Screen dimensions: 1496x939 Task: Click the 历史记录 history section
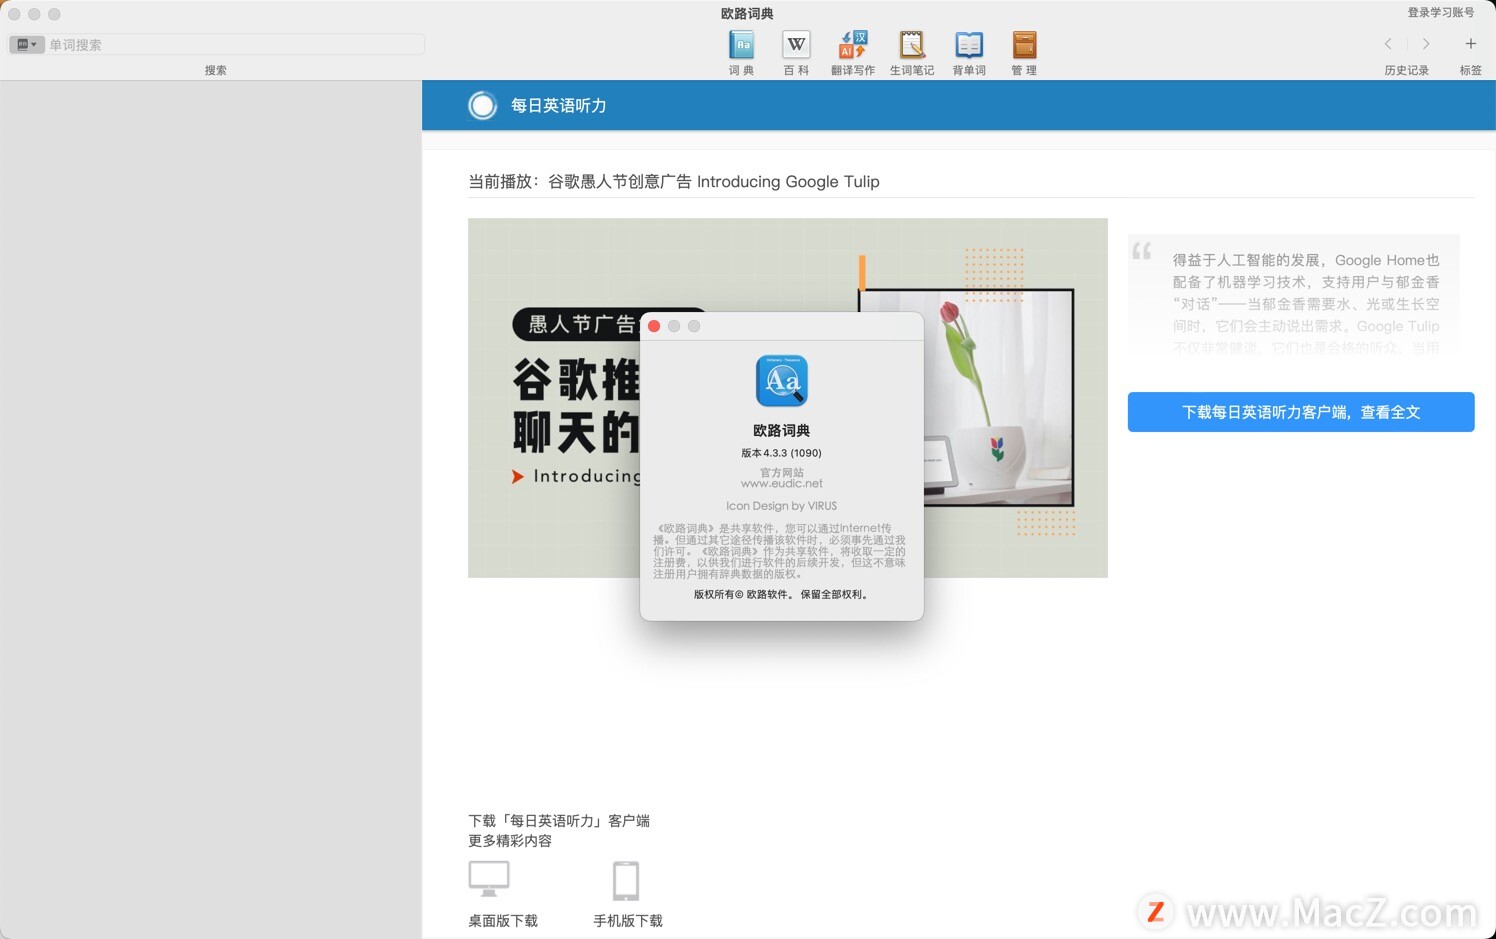pyautogui.click(x=1406, y=70)
